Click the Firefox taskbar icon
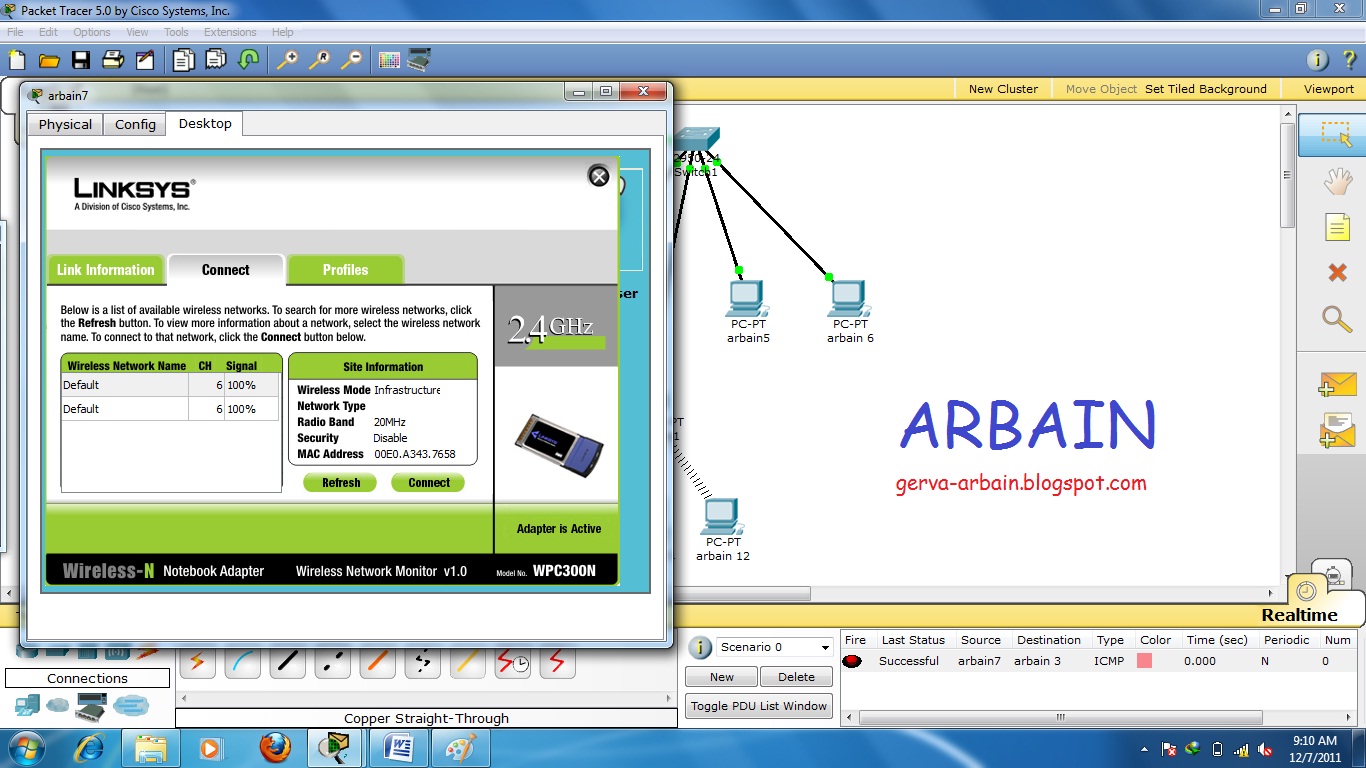The height and width of the screenshot is (768, 1366). tap(275, 748)
